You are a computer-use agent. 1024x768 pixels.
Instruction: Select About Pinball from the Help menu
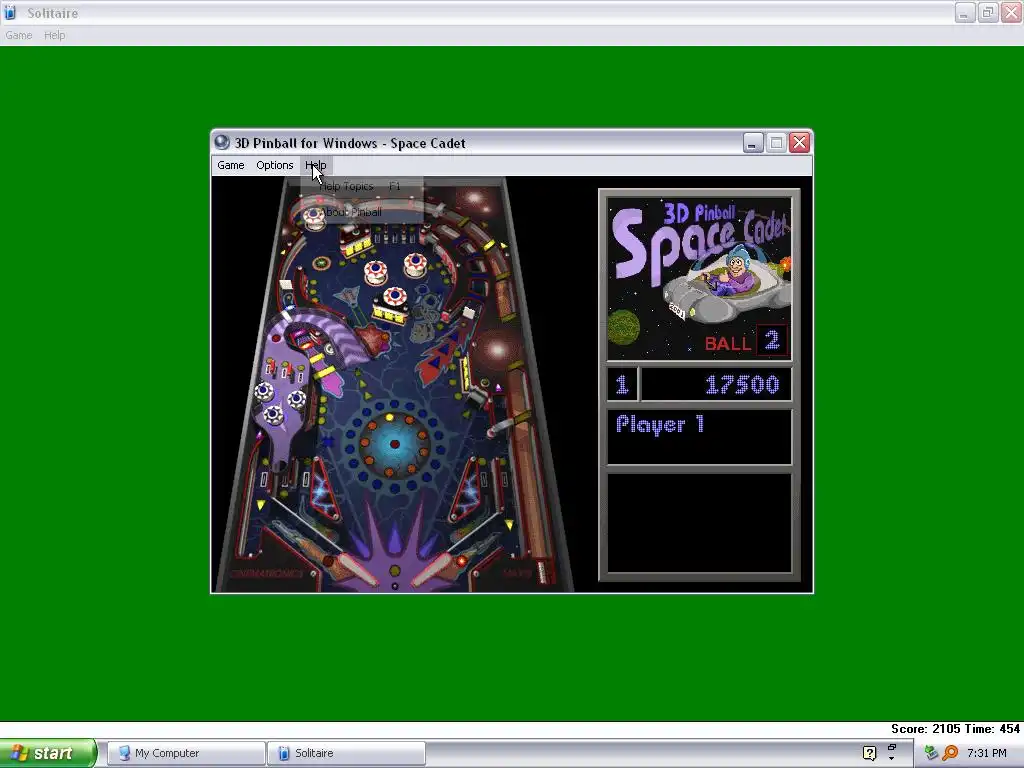pyautogui.click(x=361, y=212)
